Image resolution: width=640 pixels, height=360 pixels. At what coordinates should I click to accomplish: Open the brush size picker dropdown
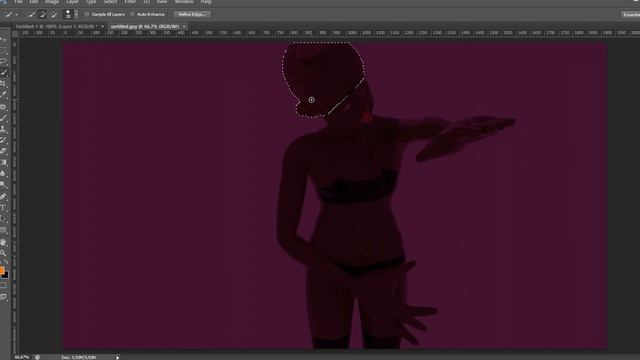pos(76,14)
